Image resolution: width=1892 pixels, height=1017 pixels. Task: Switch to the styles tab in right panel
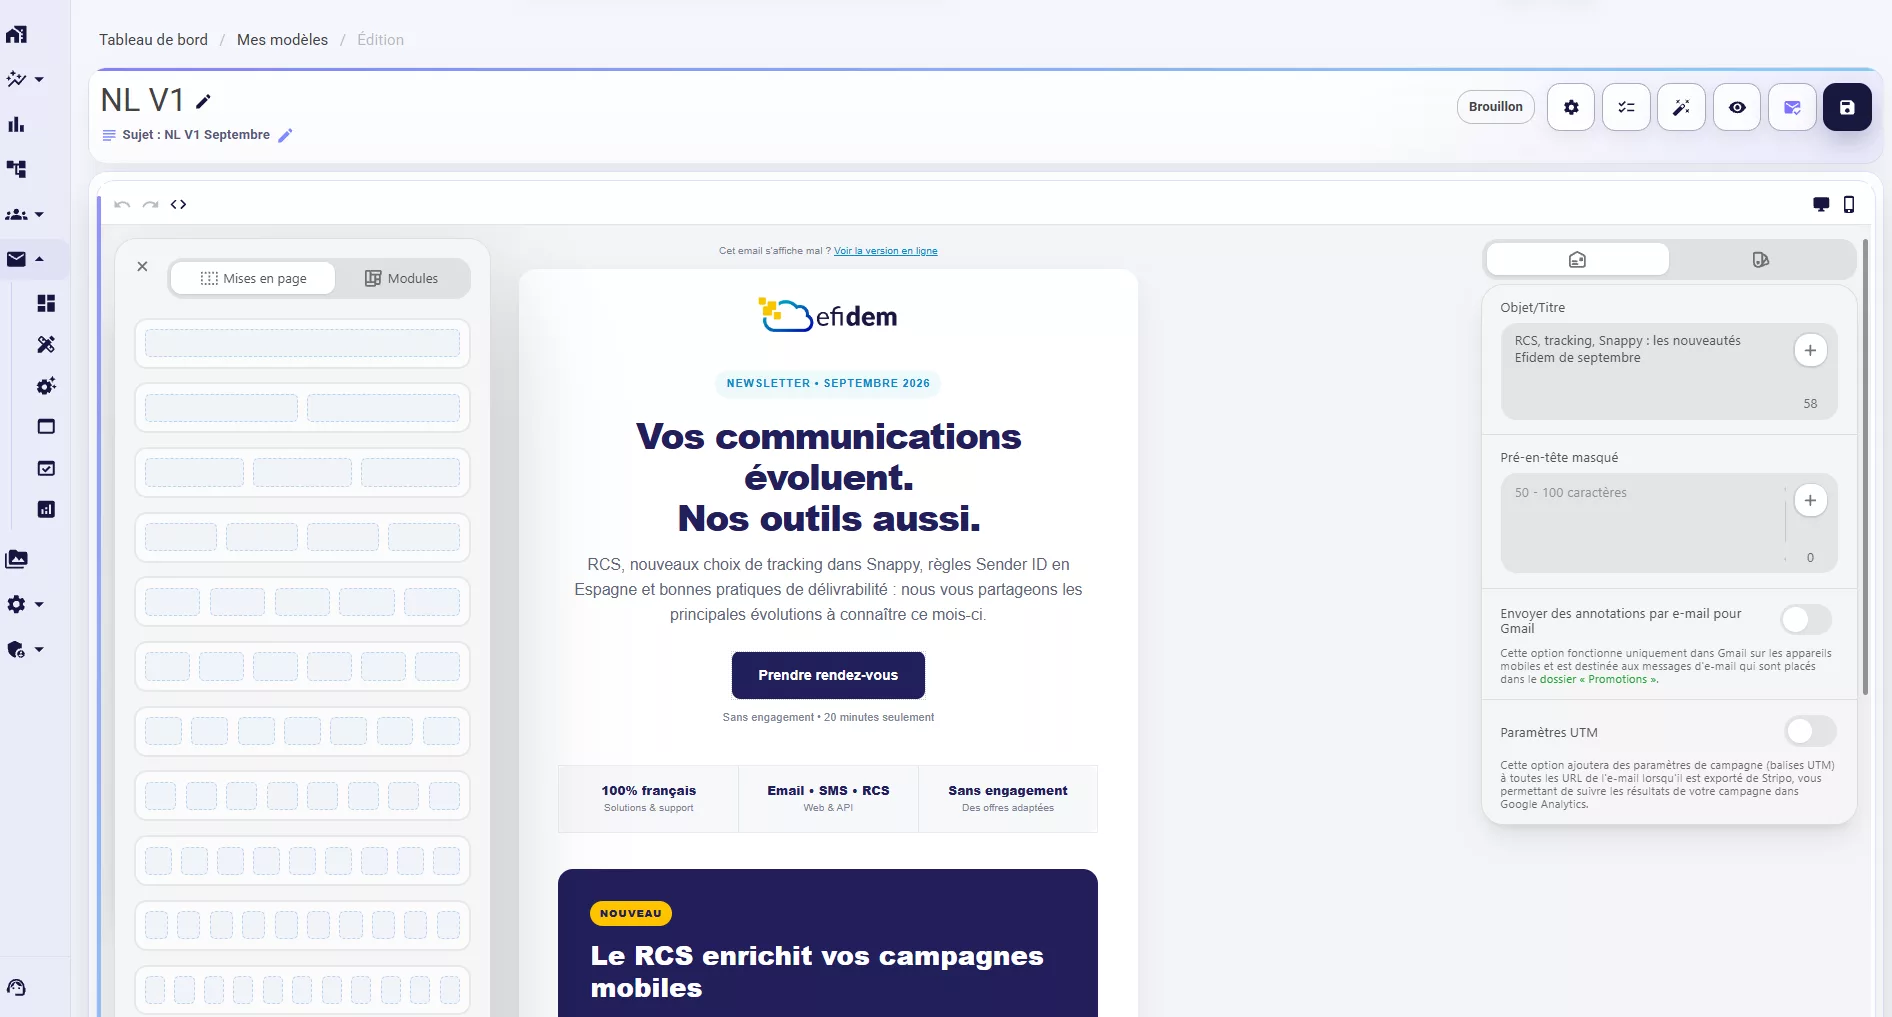click(1761, 260)
